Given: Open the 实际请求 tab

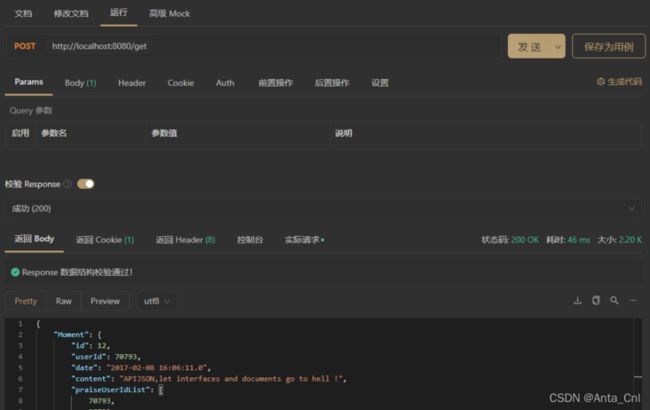Looking at the screenshot, I should (x=304, y=240).
